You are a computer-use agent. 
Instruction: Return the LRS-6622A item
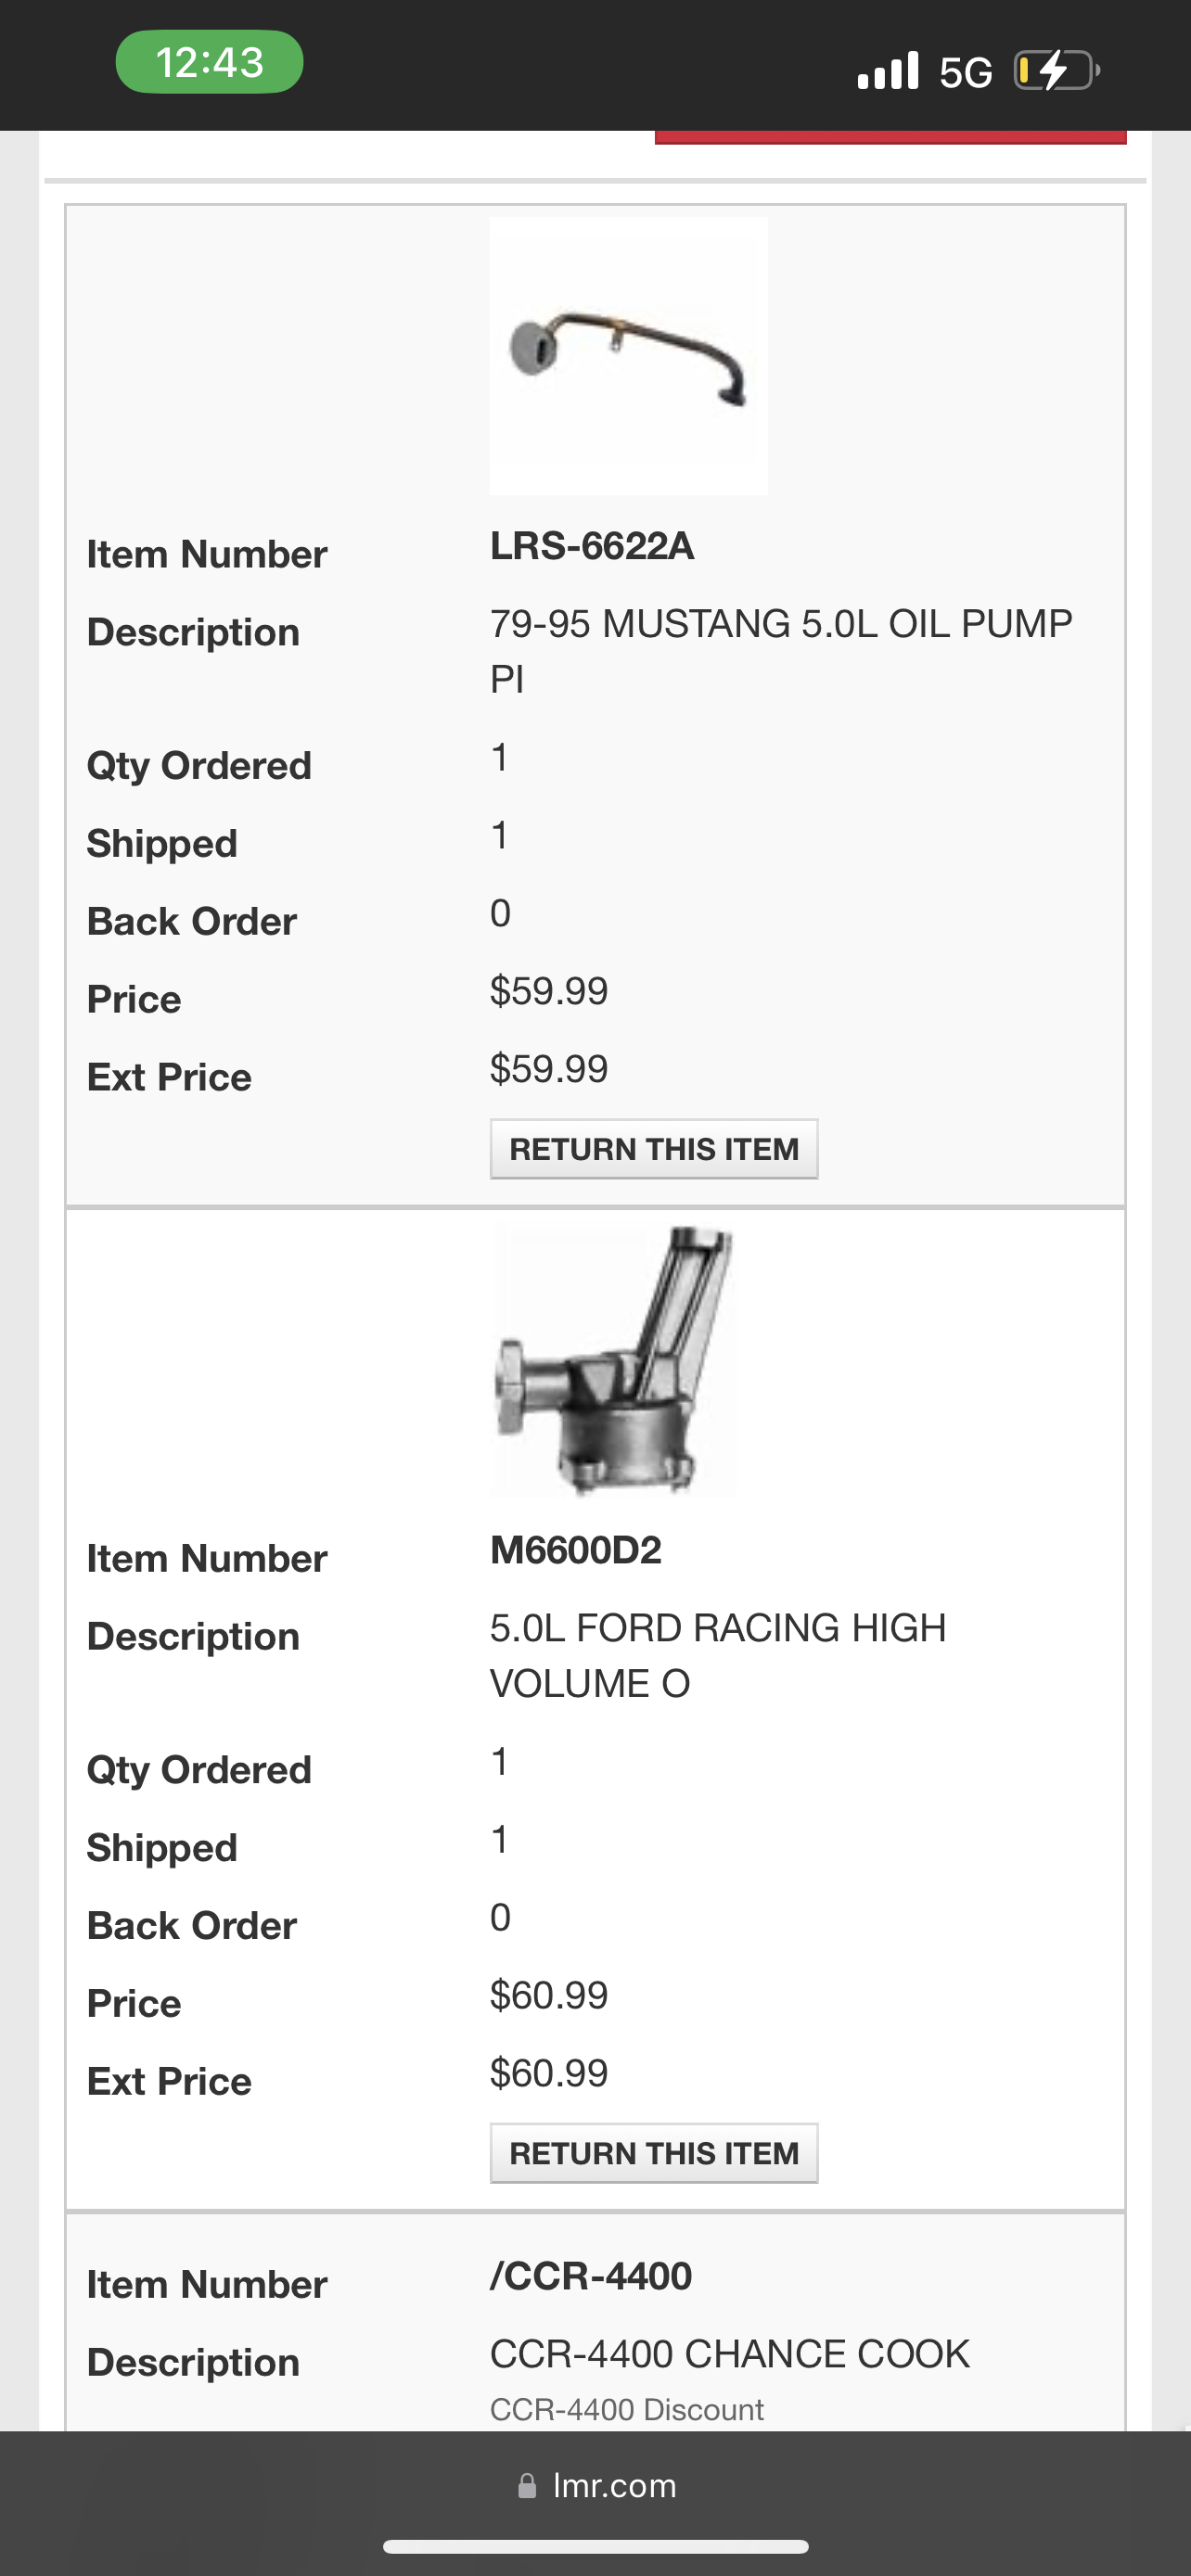(653, 1149)
